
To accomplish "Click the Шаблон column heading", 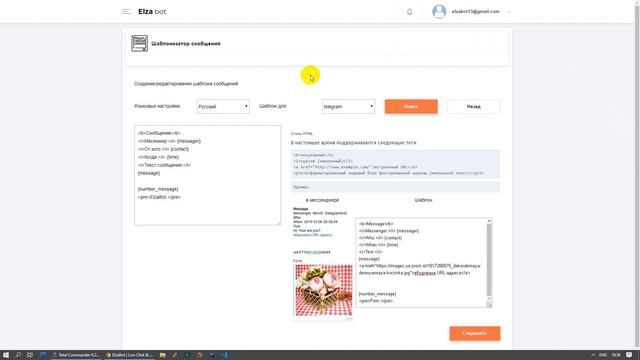I will (423, 200).
